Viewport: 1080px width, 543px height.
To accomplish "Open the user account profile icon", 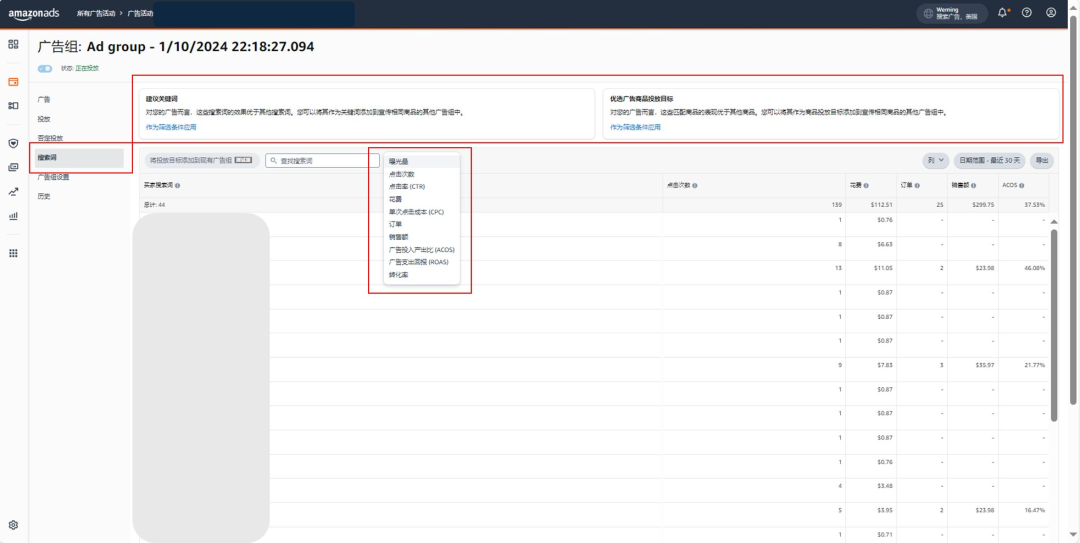I will 1050,12.
